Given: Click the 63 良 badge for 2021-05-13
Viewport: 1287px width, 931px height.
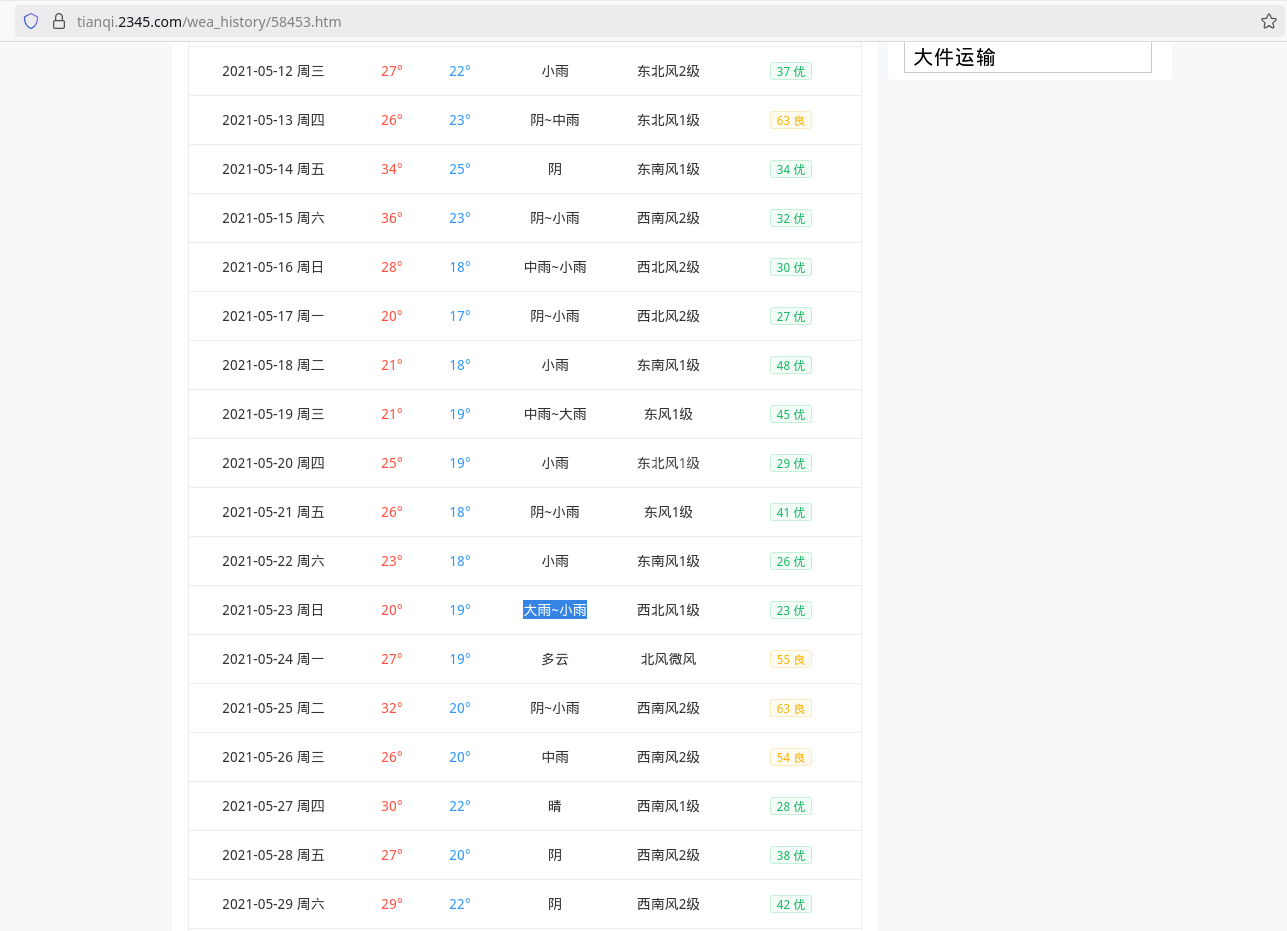Looking at the screenshot, I should [790, 120].
